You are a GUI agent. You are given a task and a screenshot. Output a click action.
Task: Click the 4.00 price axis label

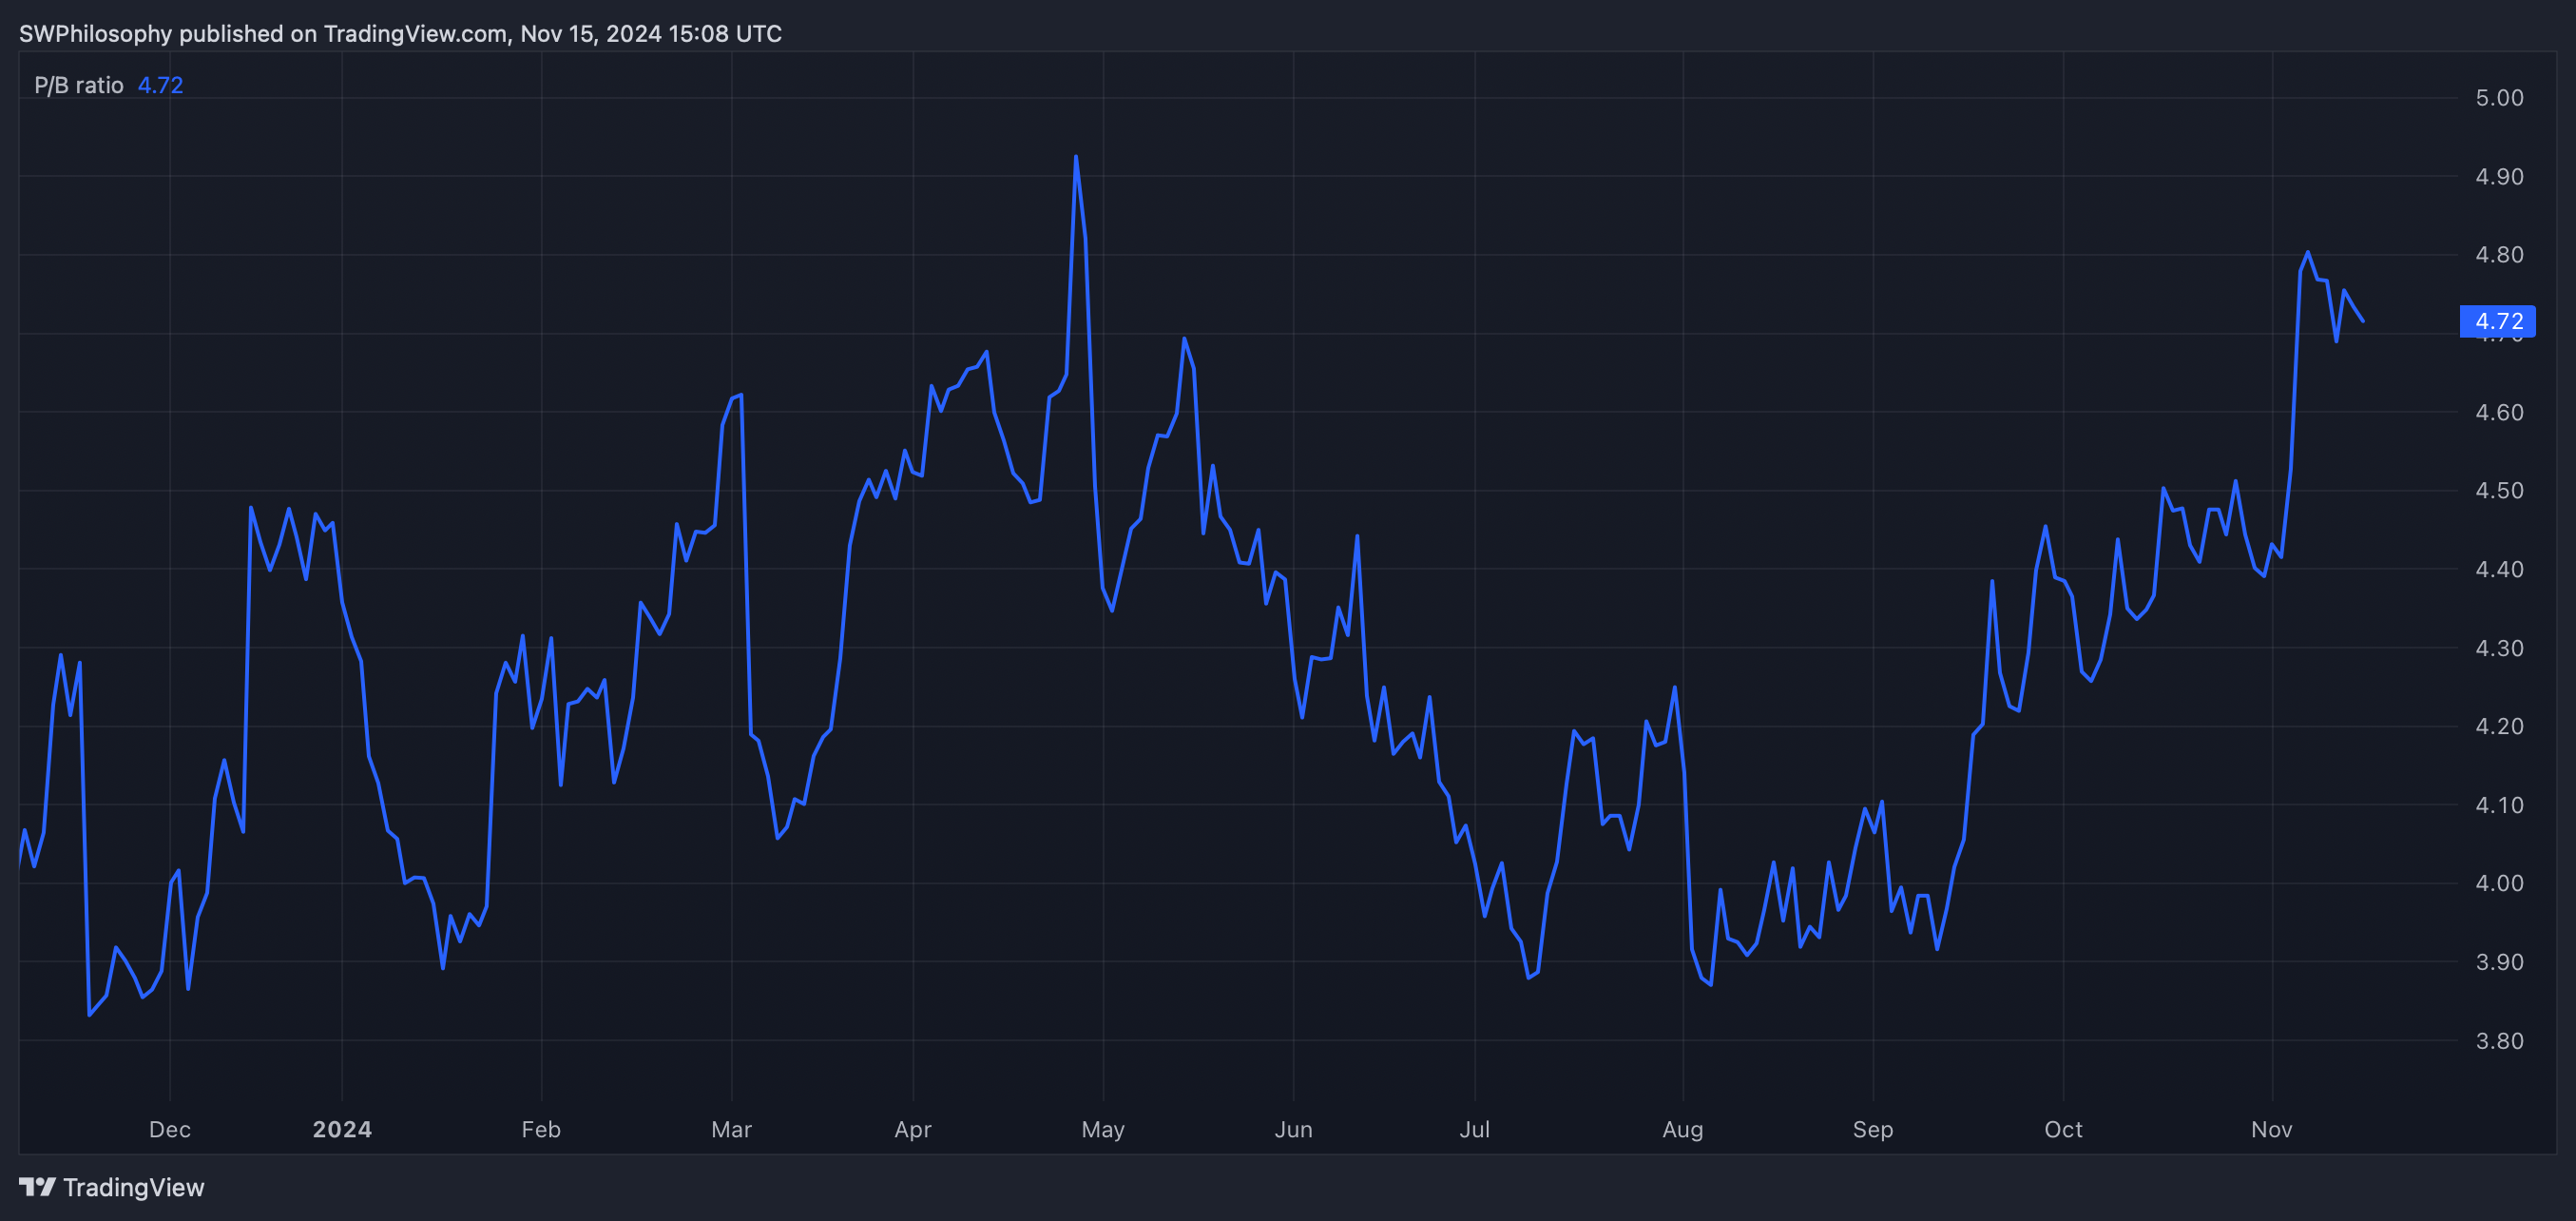point(2499,883)
